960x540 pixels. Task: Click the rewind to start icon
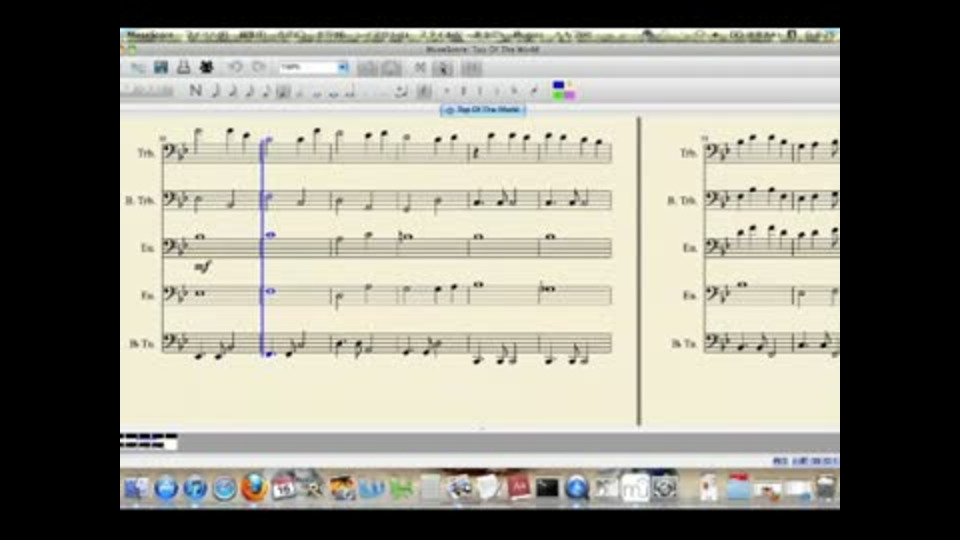click(420, 68)
